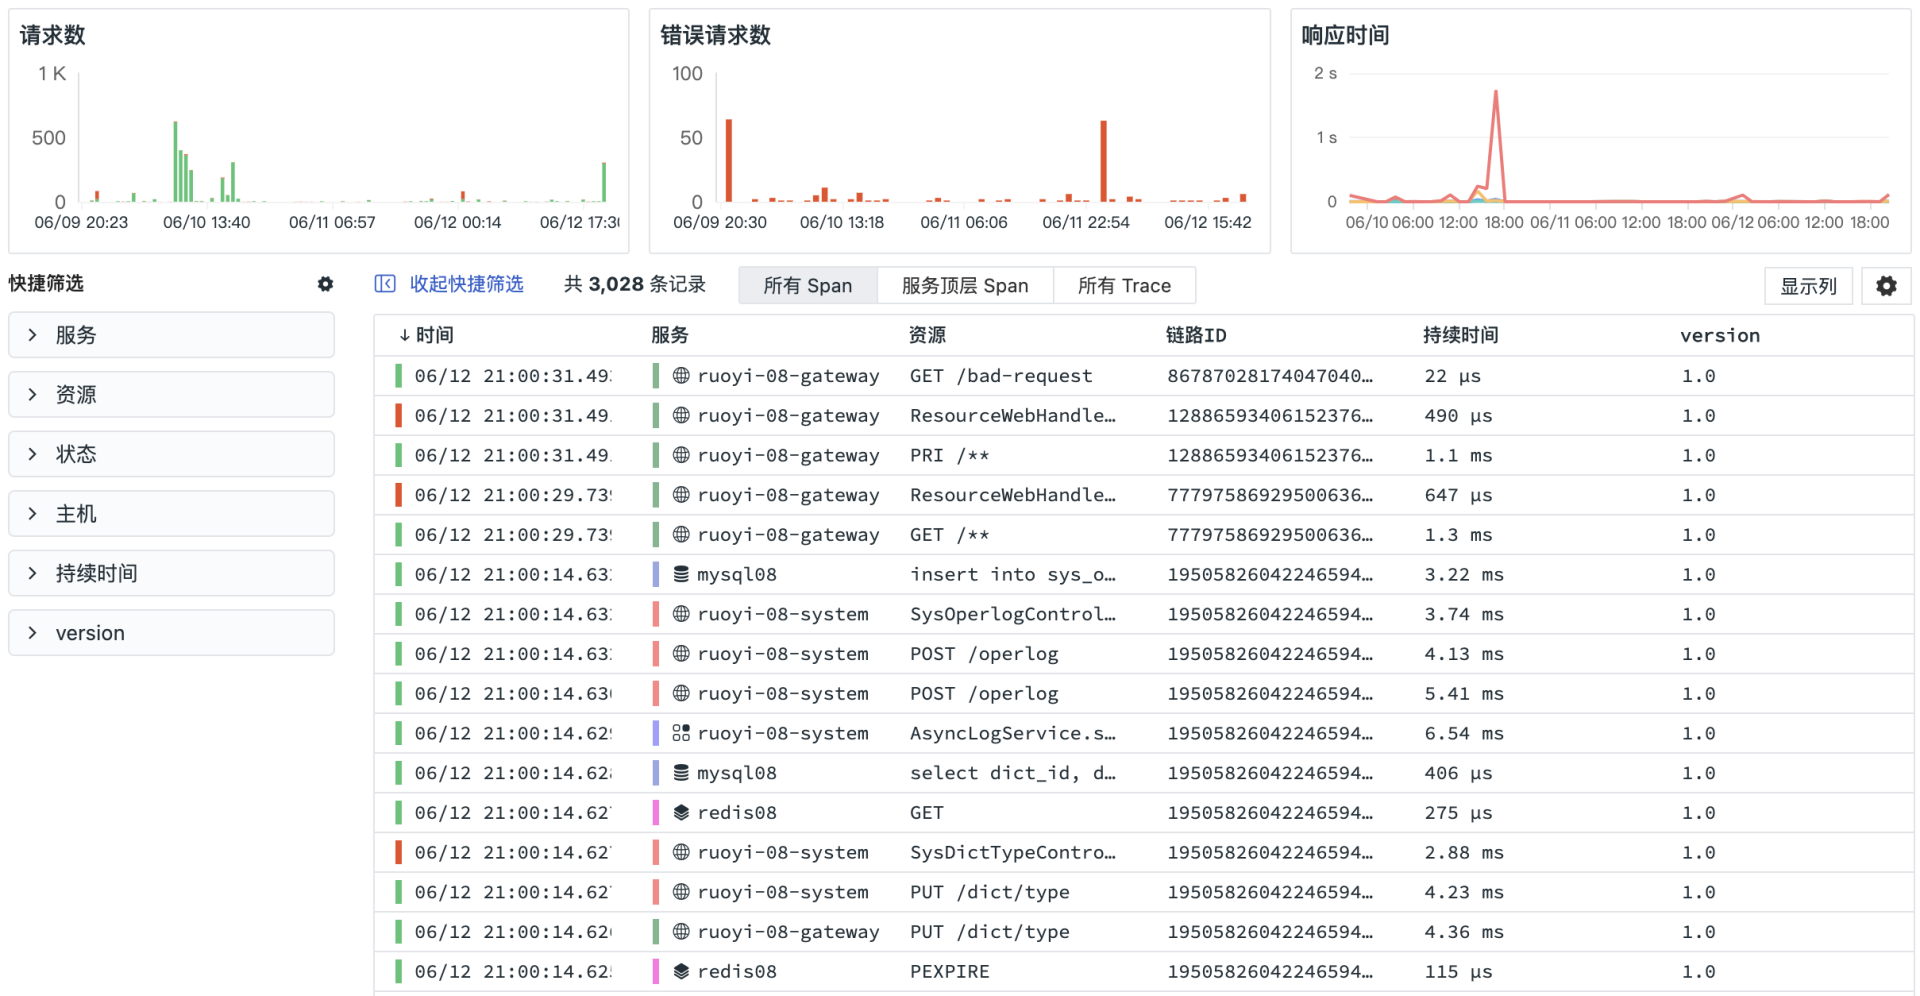This screenshot has height=996, width=1920.
Task: Open table settings gear next to 显示列
Action: pos(1886,286)
